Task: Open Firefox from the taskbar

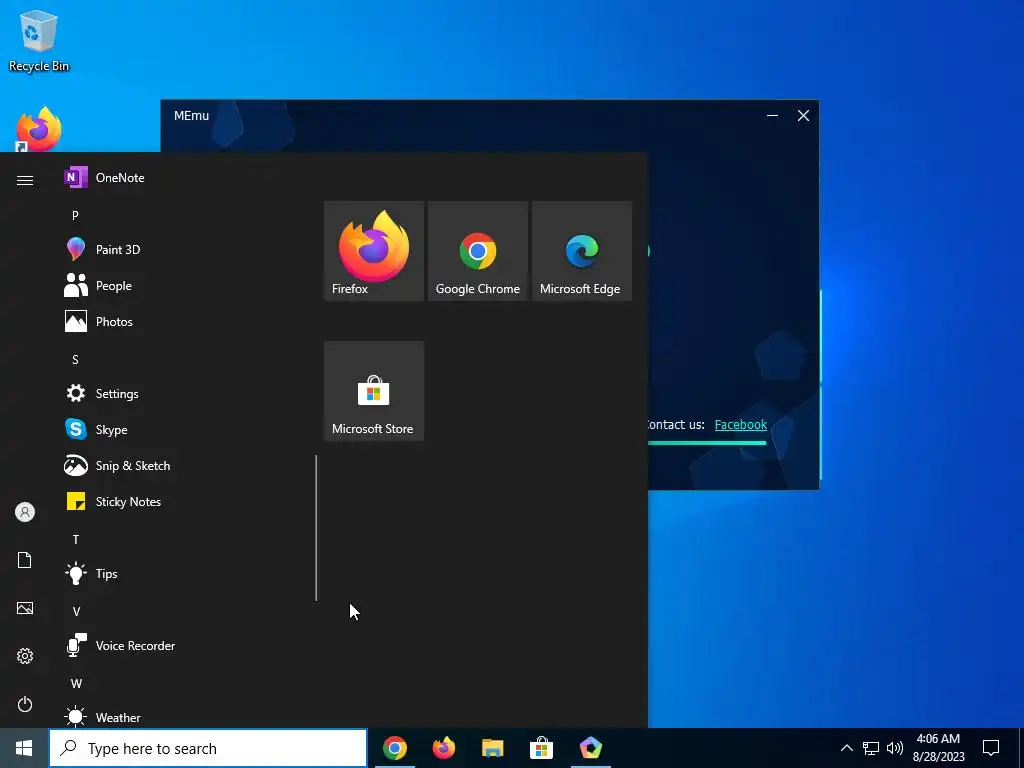Action: 444,748
